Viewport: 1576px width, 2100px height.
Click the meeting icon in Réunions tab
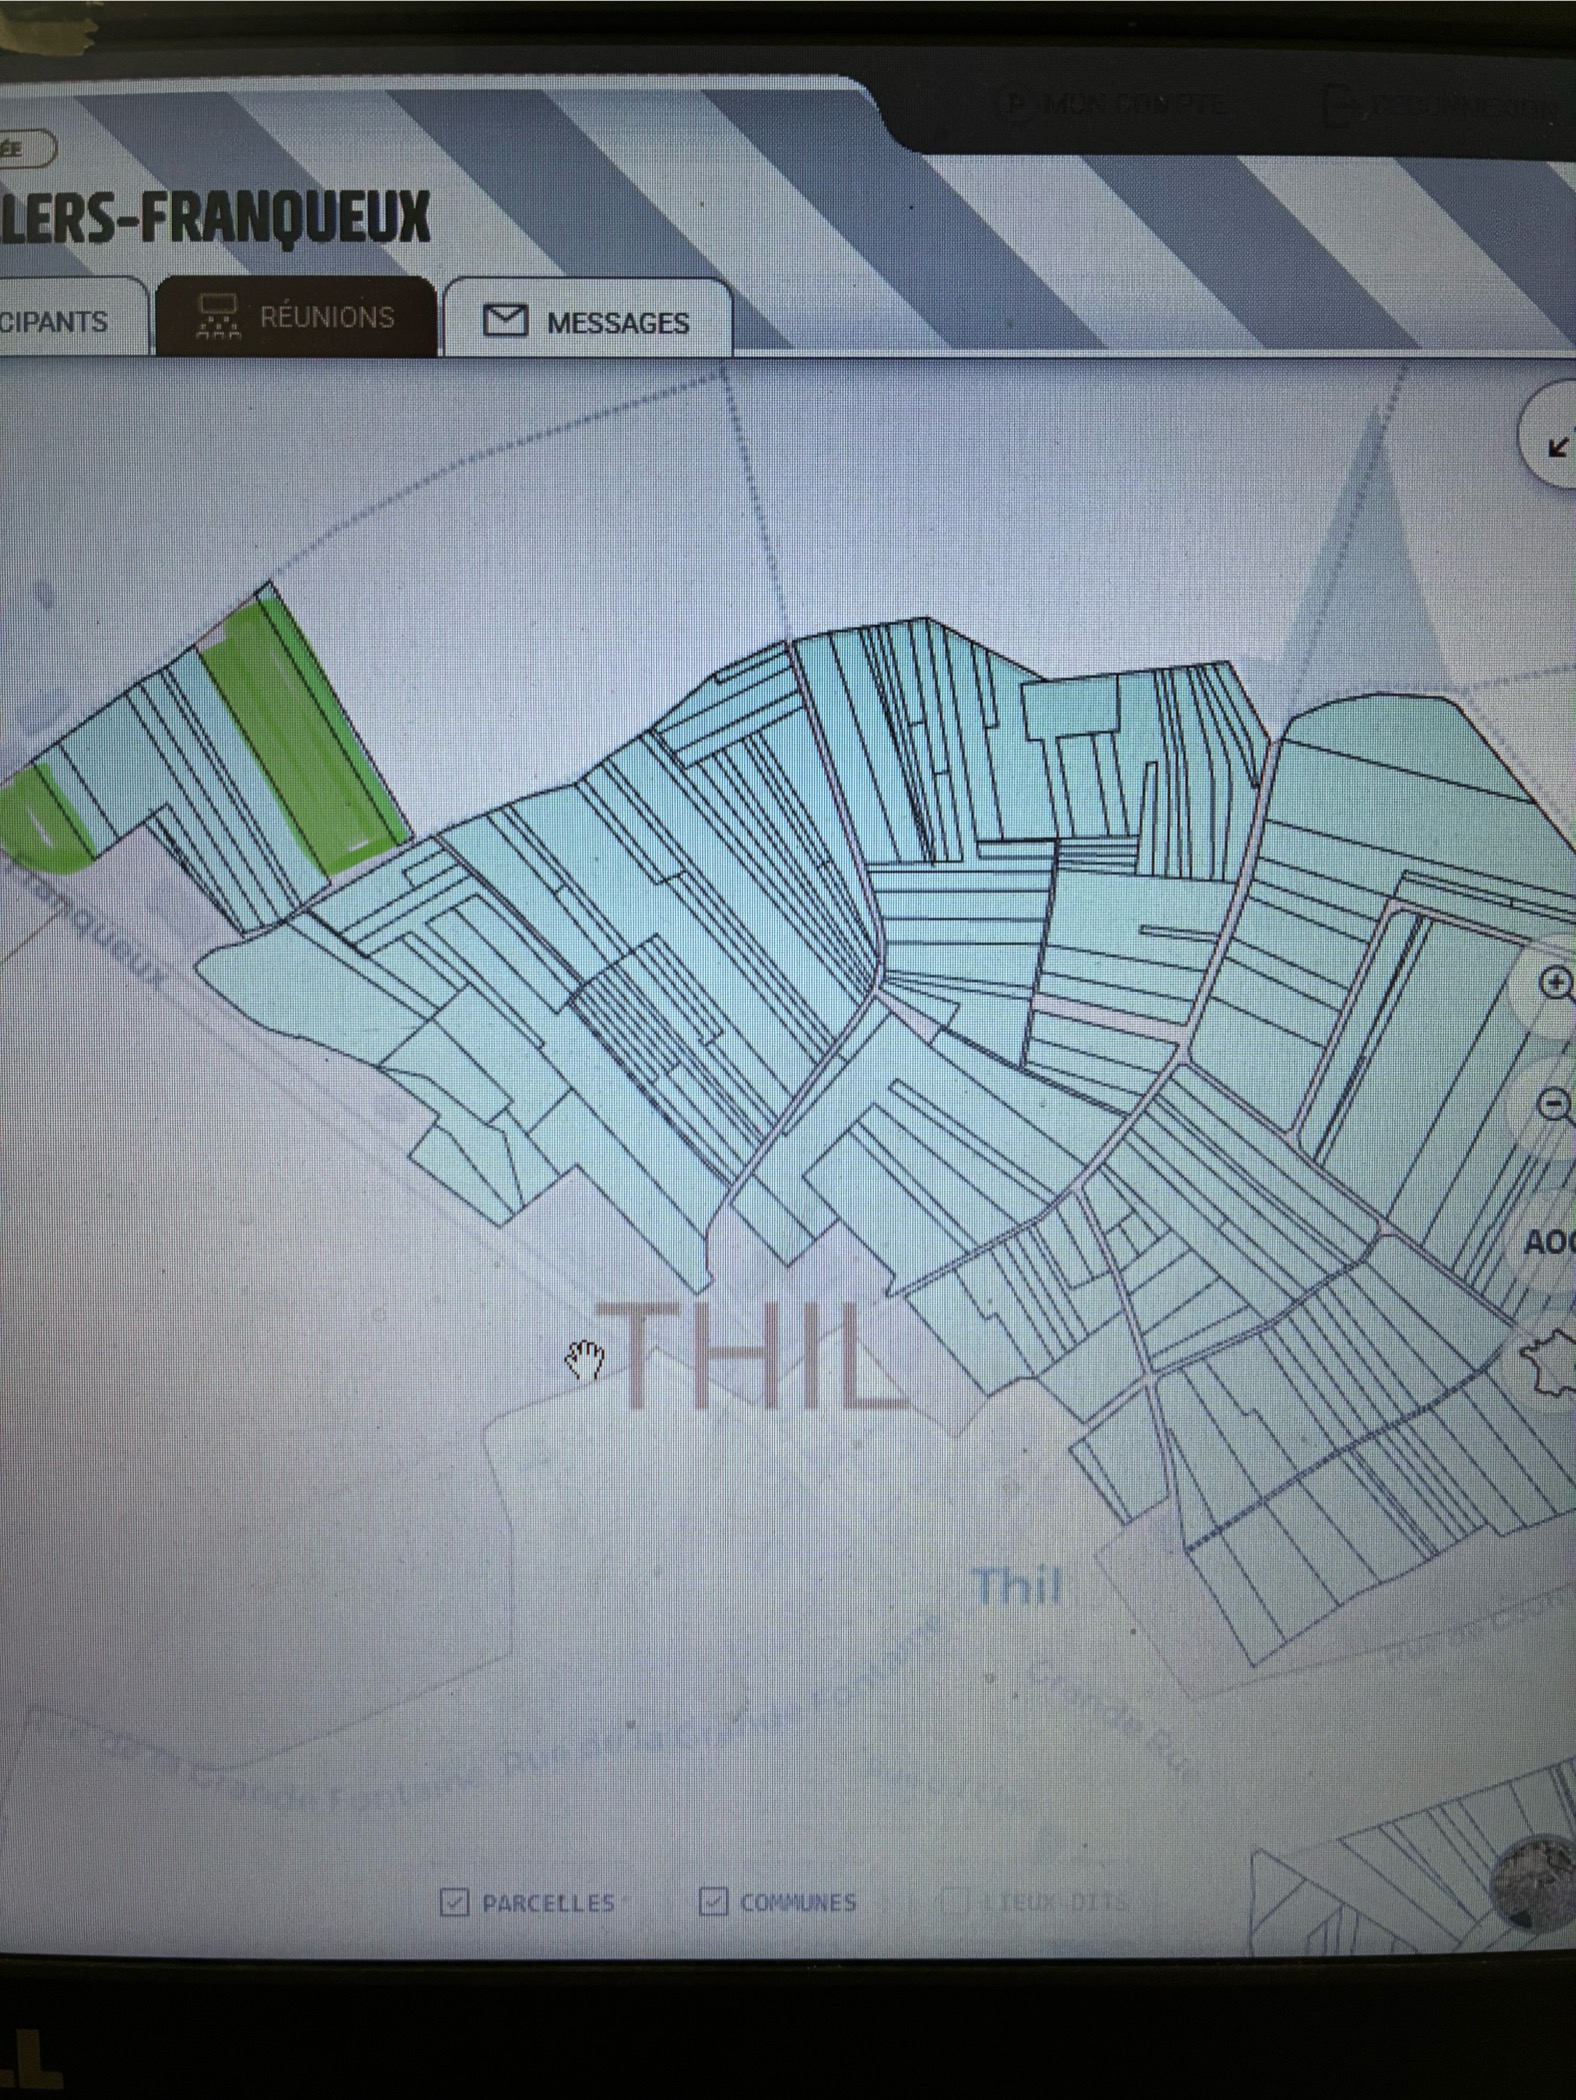pyautogui.click(x=218, y=317)
